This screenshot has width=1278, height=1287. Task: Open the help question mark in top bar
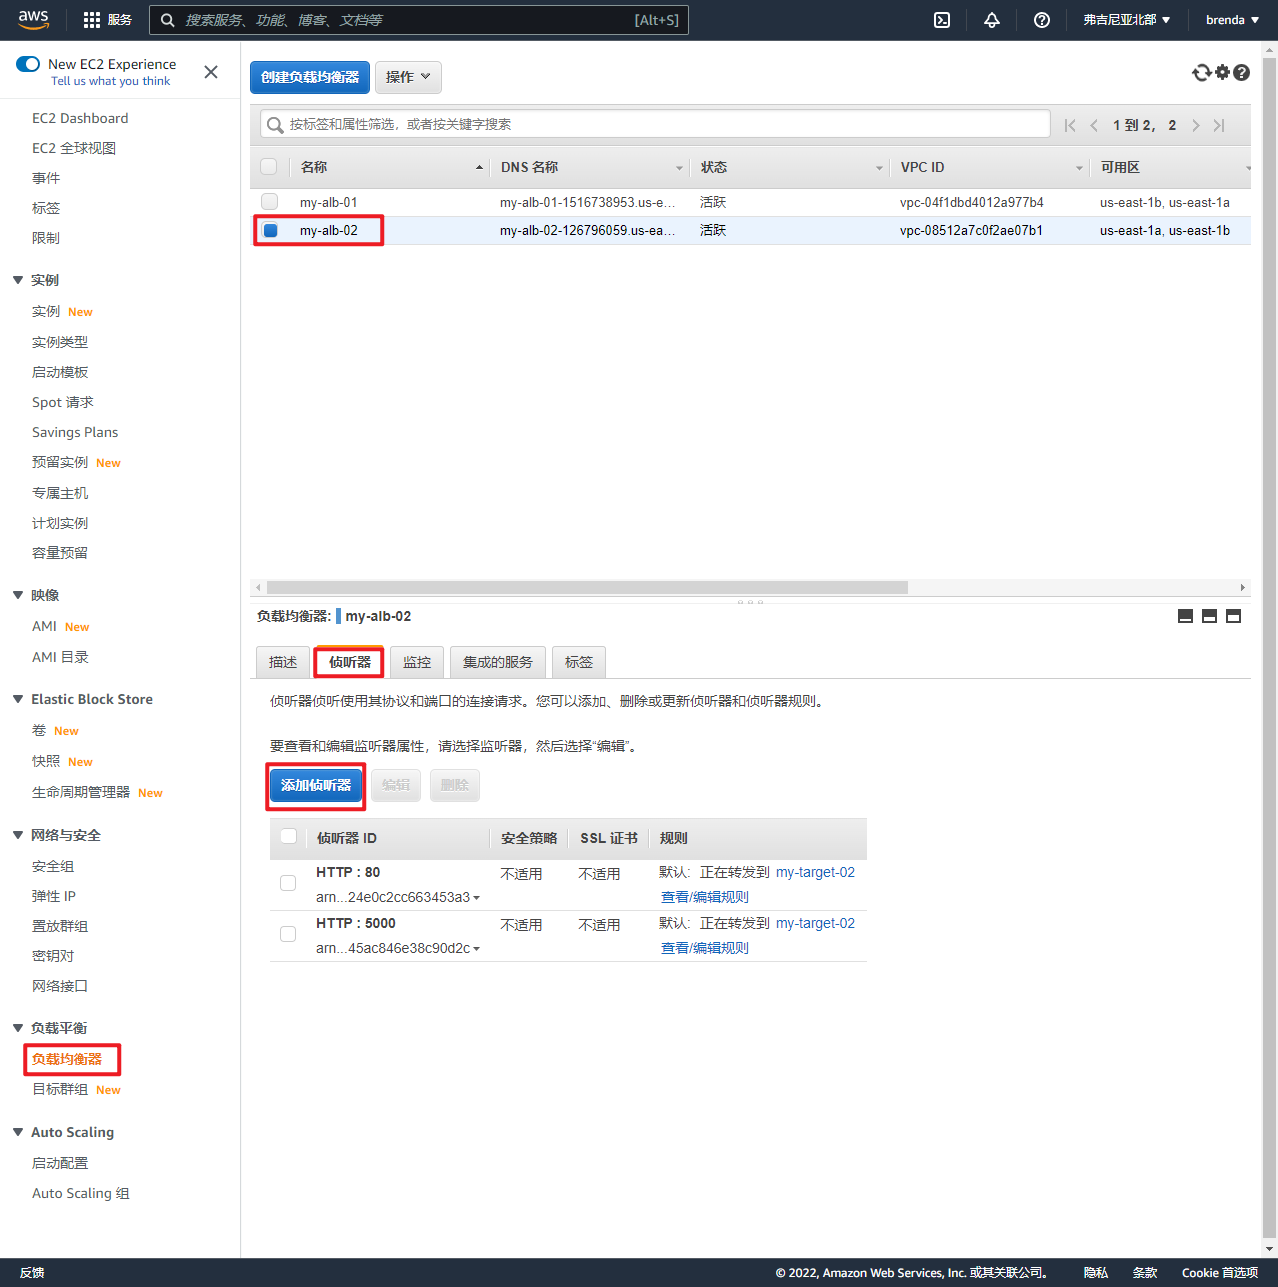point(1042,20)
